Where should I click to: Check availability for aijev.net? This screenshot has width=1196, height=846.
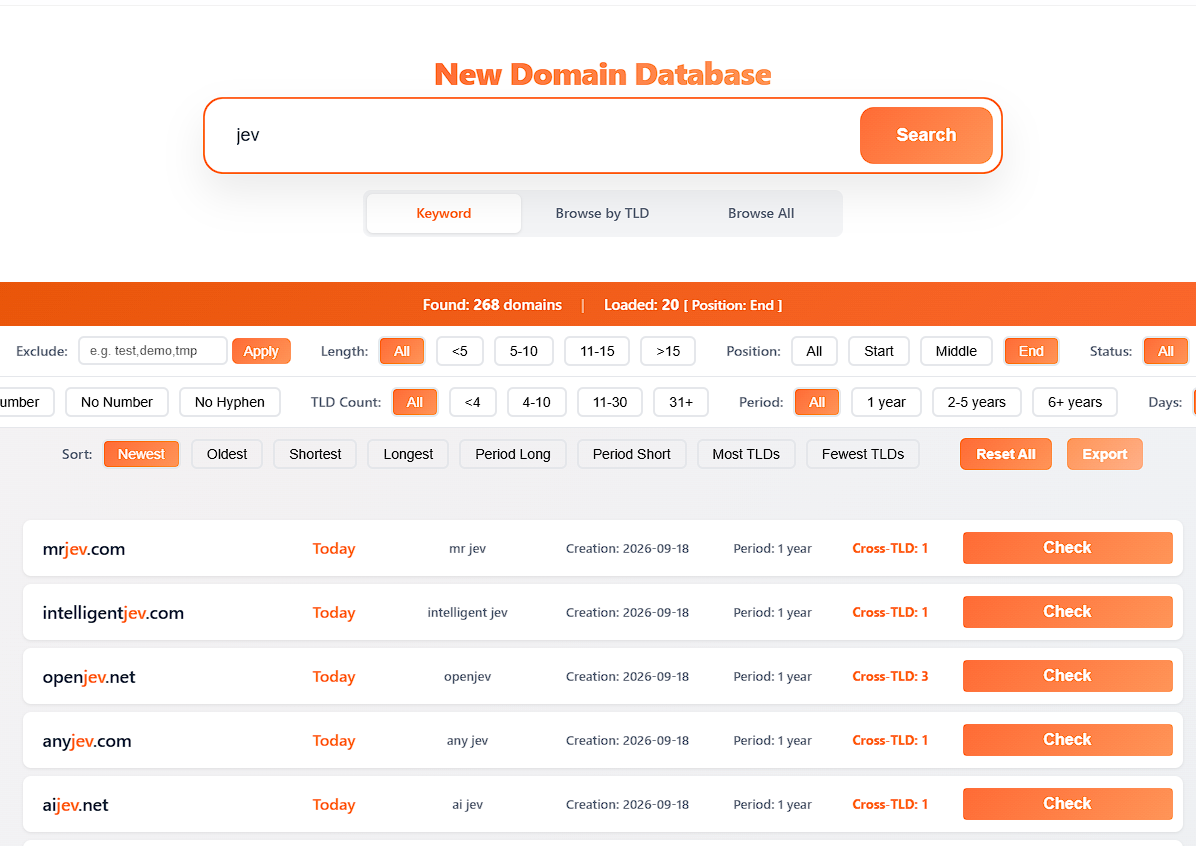point(1067,804)
